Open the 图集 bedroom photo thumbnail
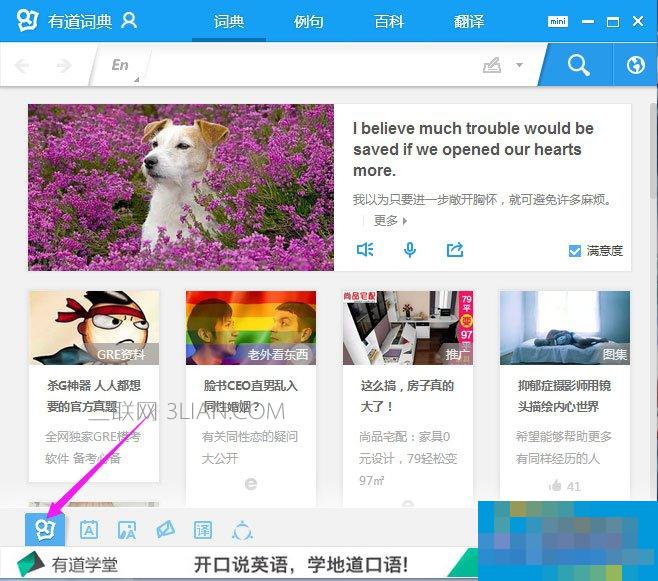 coord(565,328)
